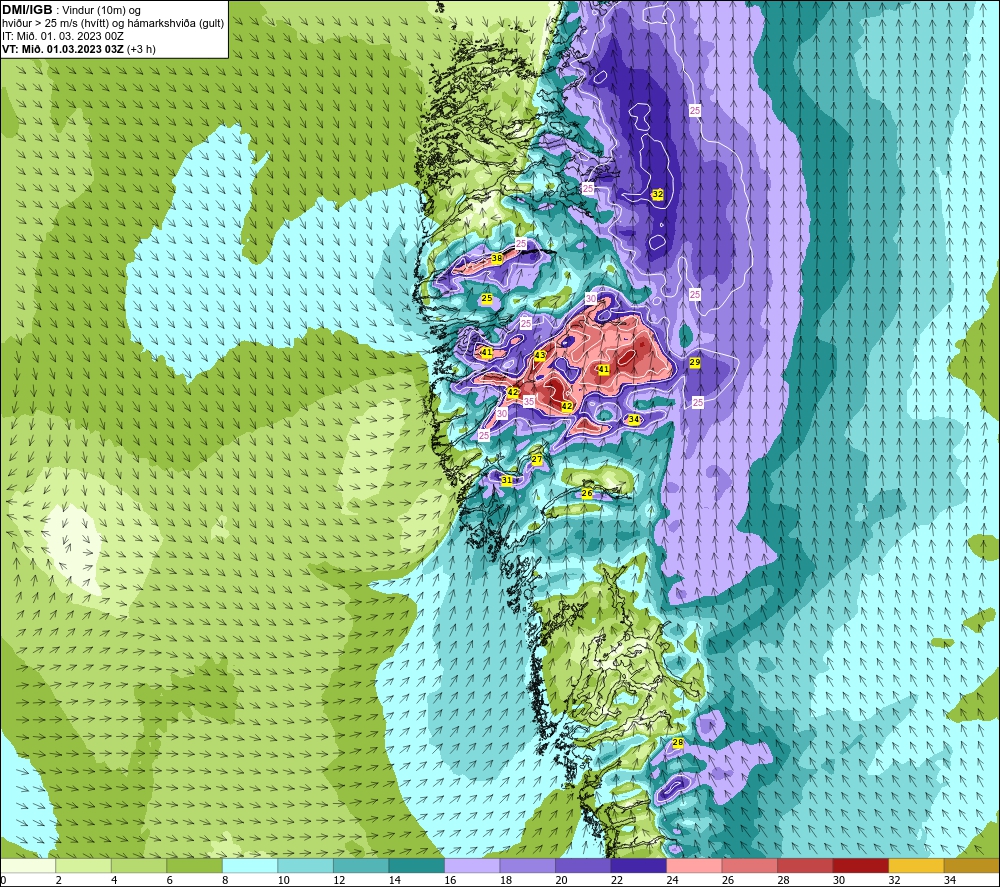The width and height of the screenshot is (1000, 887).
Task: Click the dark indigo swatch between 22 and 24
Action: point(638,865)
